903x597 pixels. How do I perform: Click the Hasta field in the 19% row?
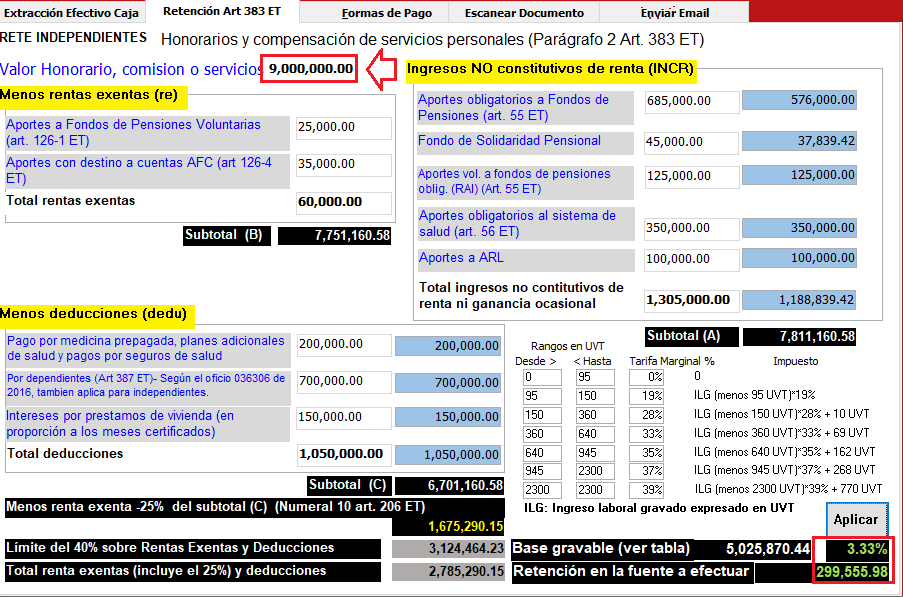[x=595, y=397]
